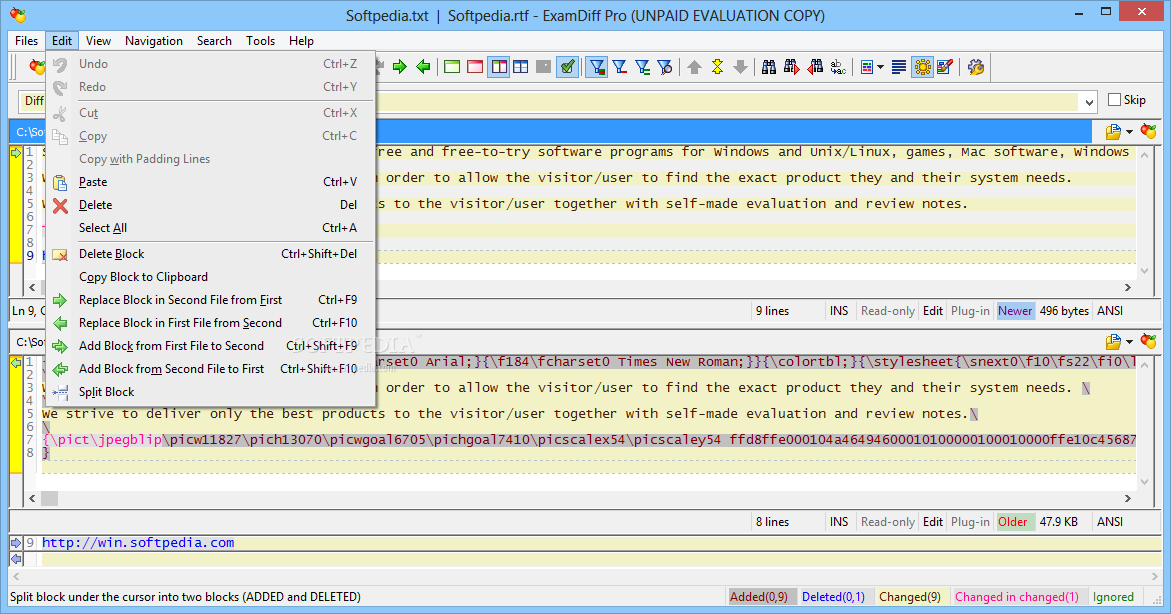1171x614 pixels.
Task: Click the green left arrow toolbar icon
Action: pyautogui.click(x=423, y=67)
